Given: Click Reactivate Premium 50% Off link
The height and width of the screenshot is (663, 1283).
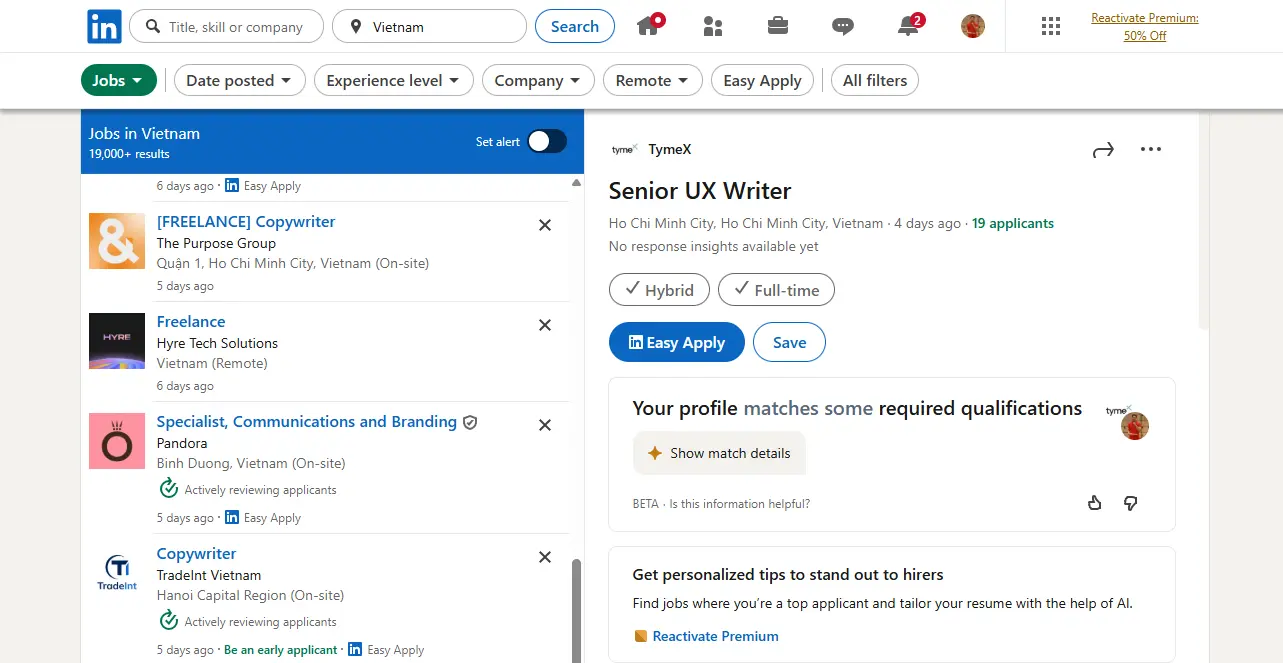Looking at the screenshot, I should pos(1145,27).
